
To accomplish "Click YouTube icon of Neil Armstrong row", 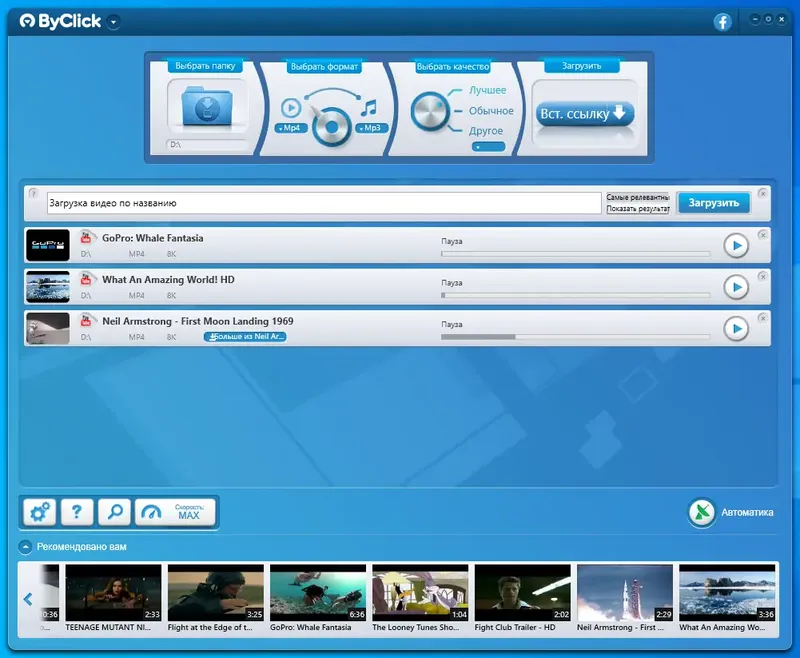I will point(86,320).
